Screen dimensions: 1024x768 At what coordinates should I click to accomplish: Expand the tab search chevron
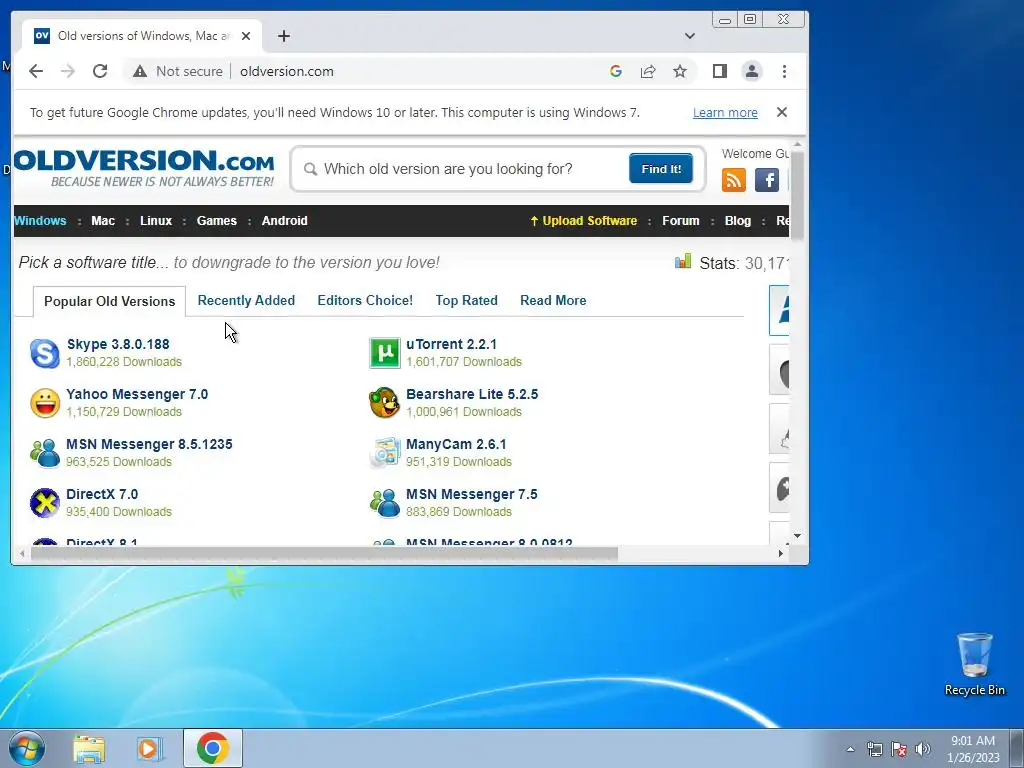click(690, 36)
